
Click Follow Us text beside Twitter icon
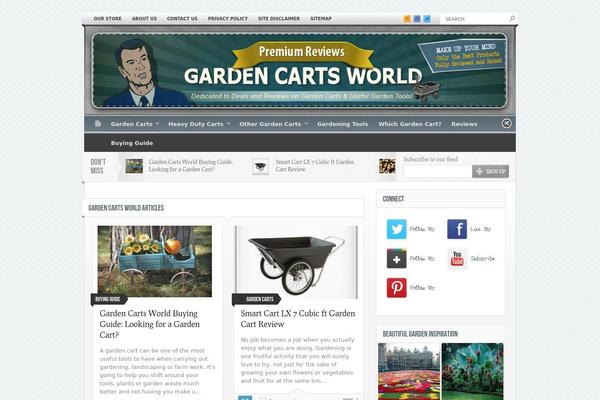pos(422,229)
